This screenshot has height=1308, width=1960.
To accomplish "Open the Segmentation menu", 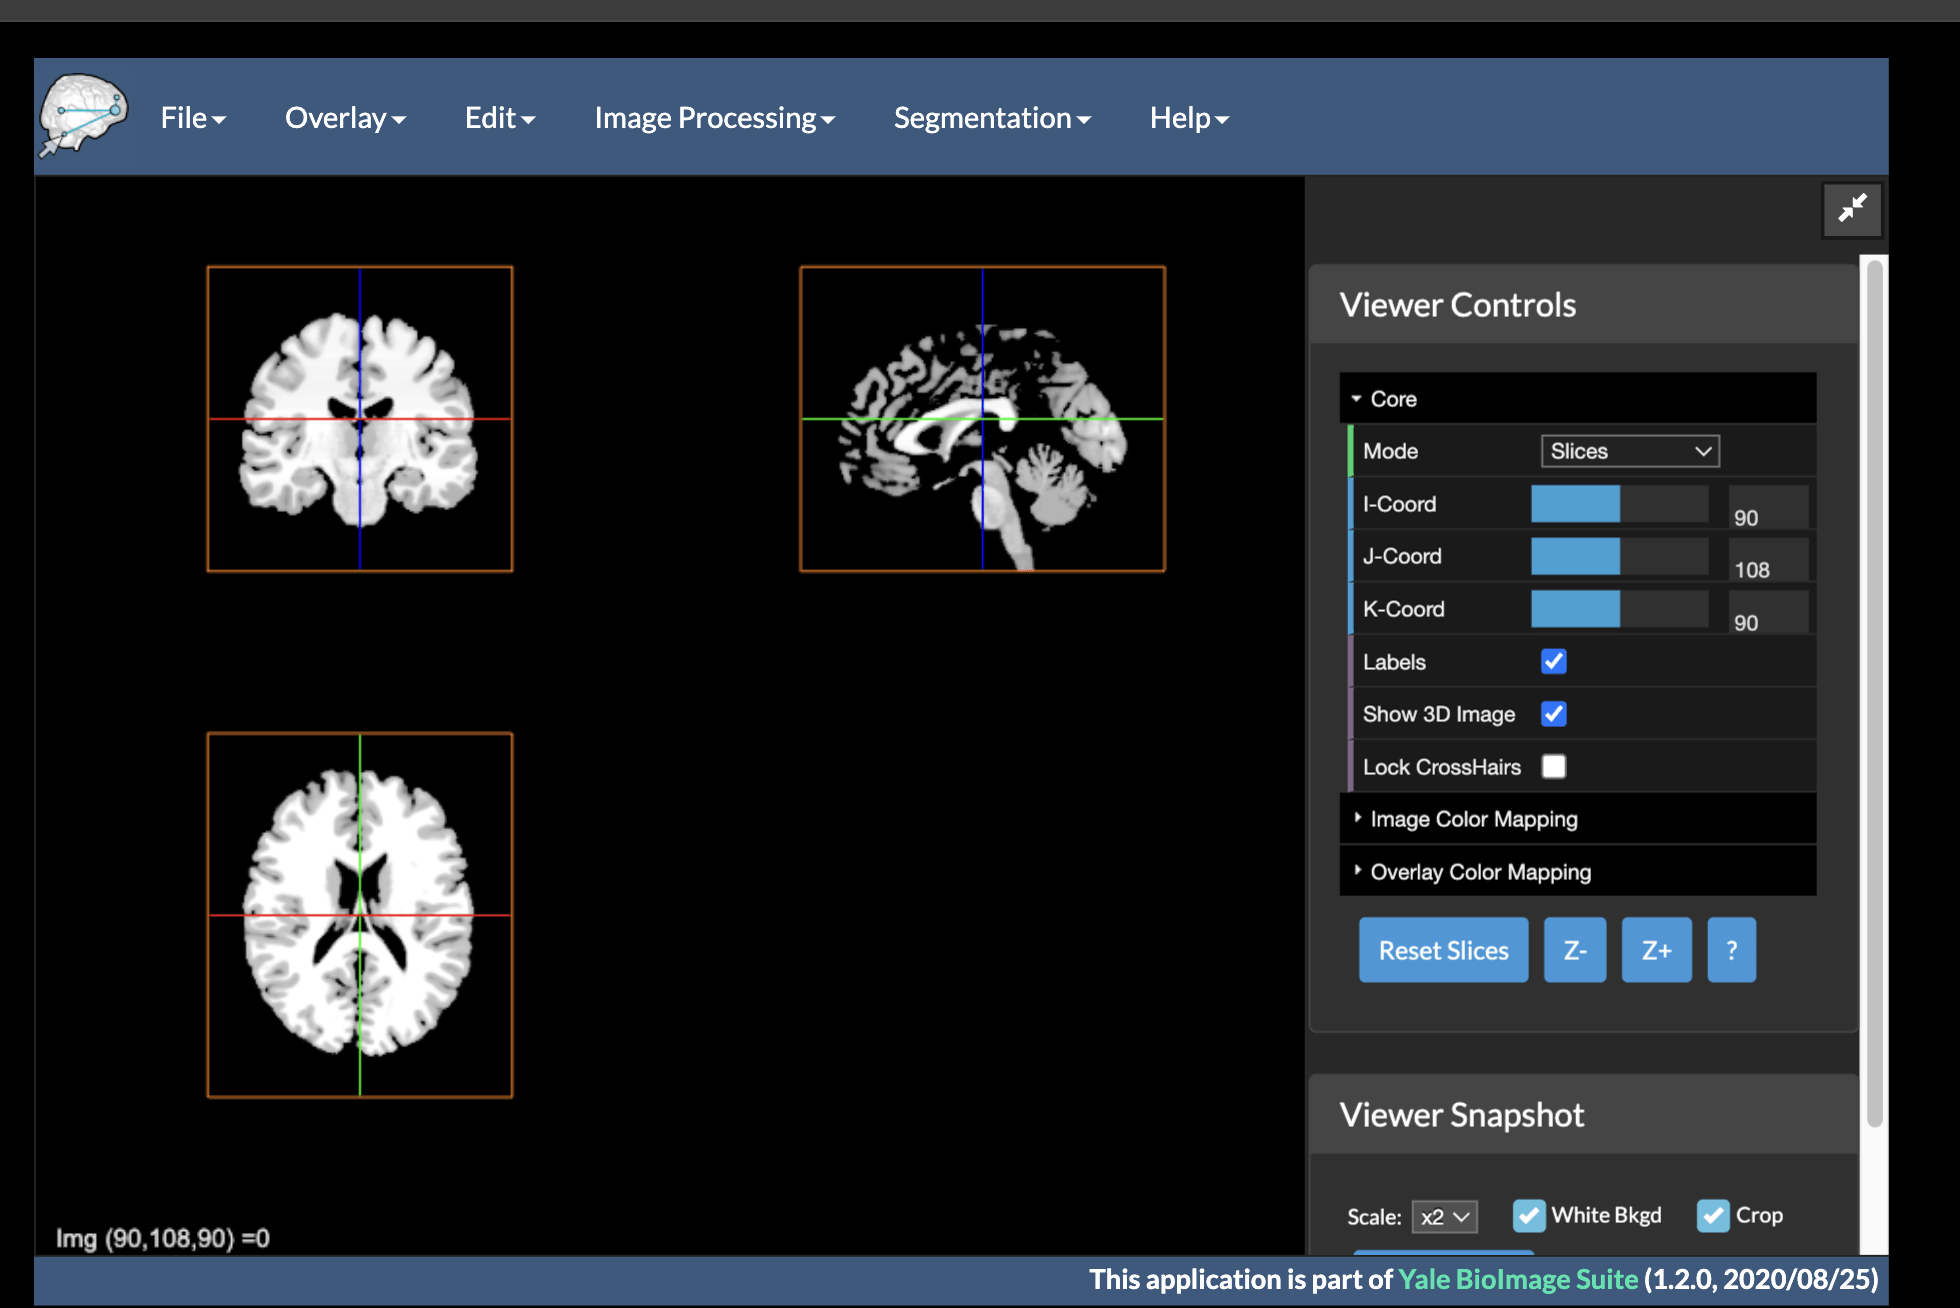I will pos(991,118).
